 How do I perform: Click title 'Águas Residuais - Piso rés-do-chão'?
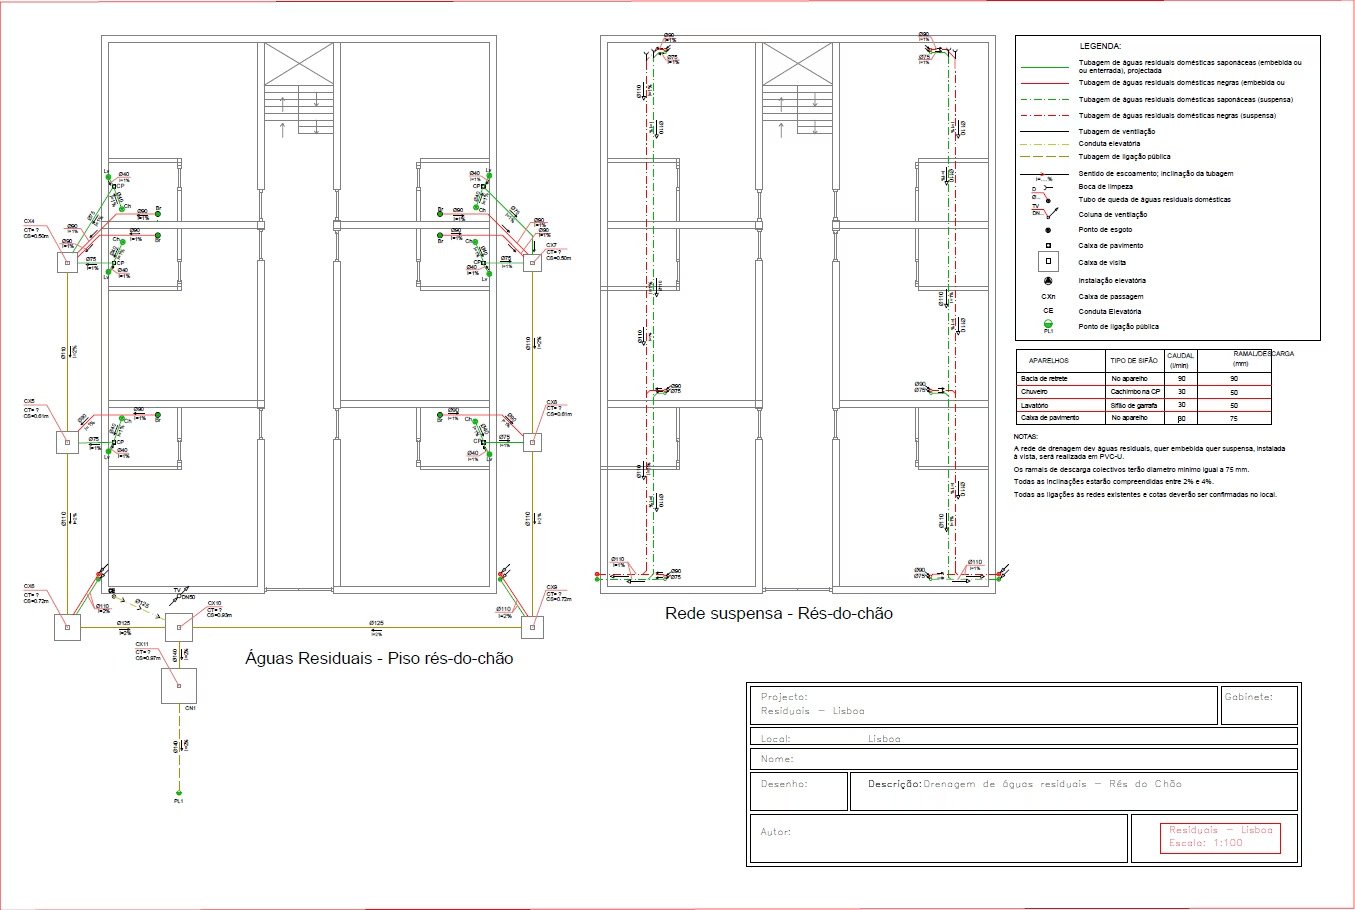[x=379, y=658]
